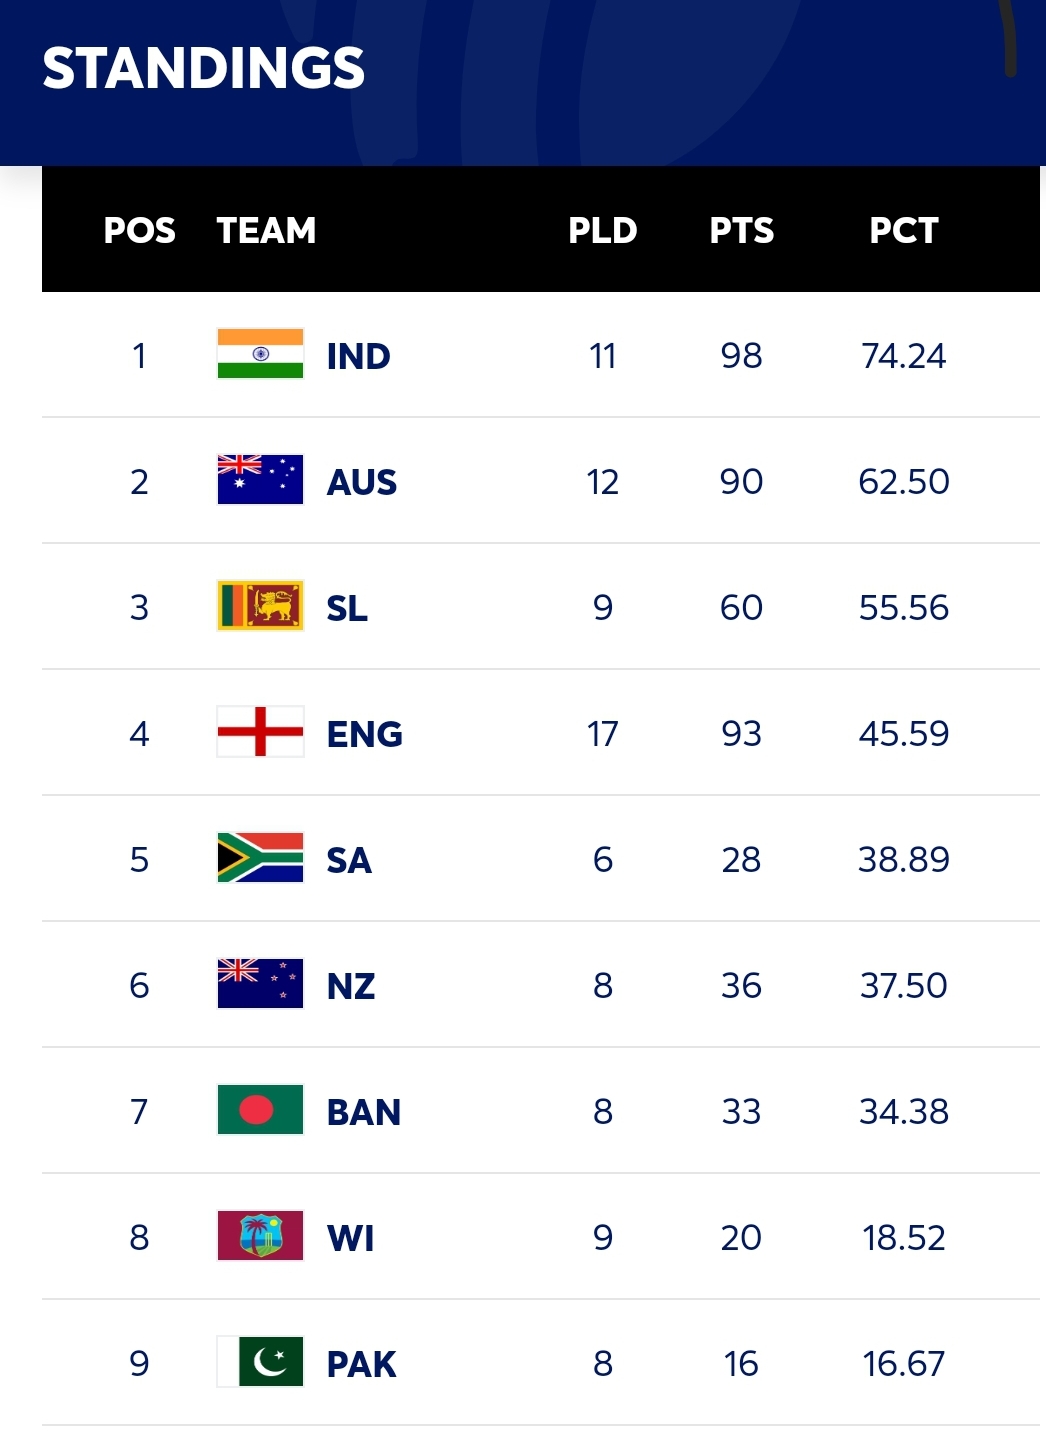Select the ENG team name
The width and height of the screenshot is (1046, 1444).
(x=364, y=734)
